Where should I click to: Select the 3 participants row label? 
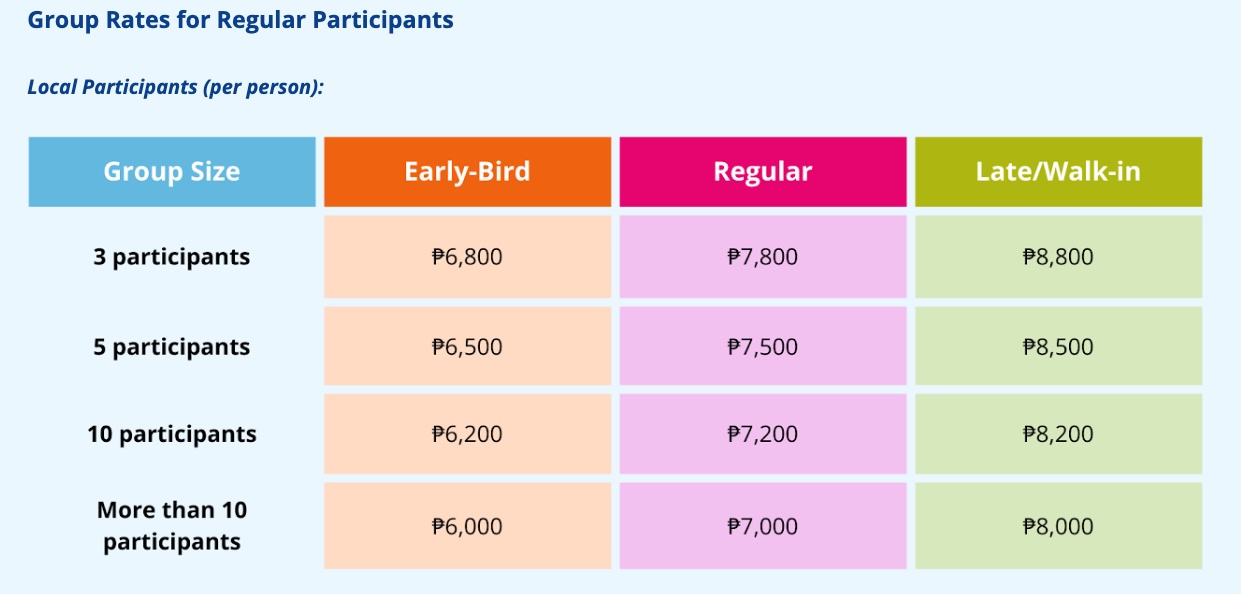[172, 257]
